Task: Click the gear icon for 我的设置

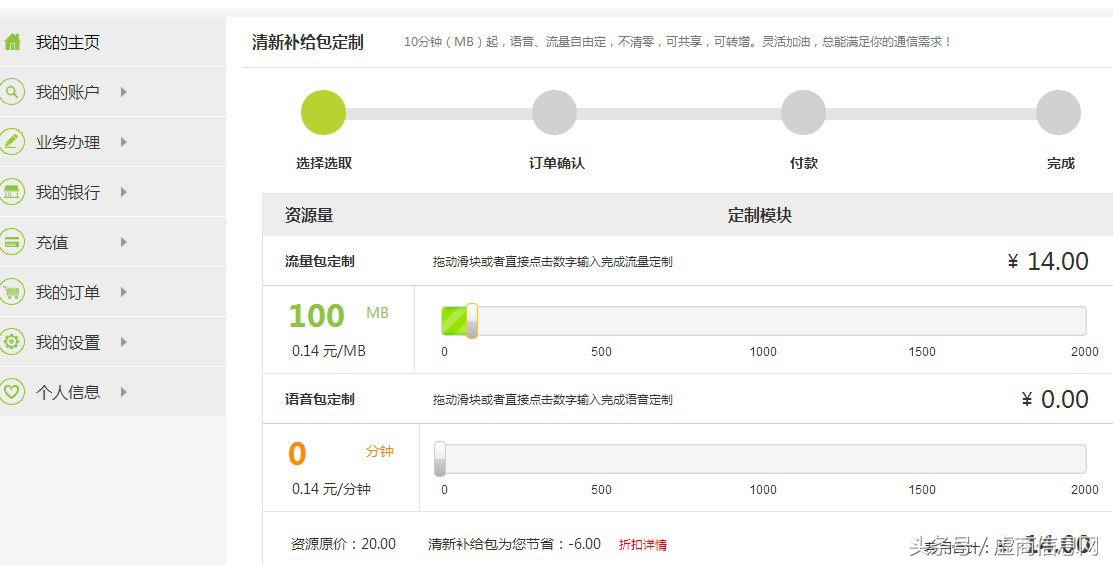Action: [11, 342]
